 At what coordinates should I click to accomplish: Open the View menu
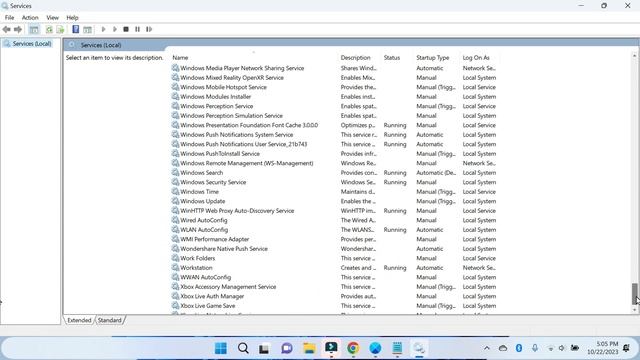click(52, 18)
